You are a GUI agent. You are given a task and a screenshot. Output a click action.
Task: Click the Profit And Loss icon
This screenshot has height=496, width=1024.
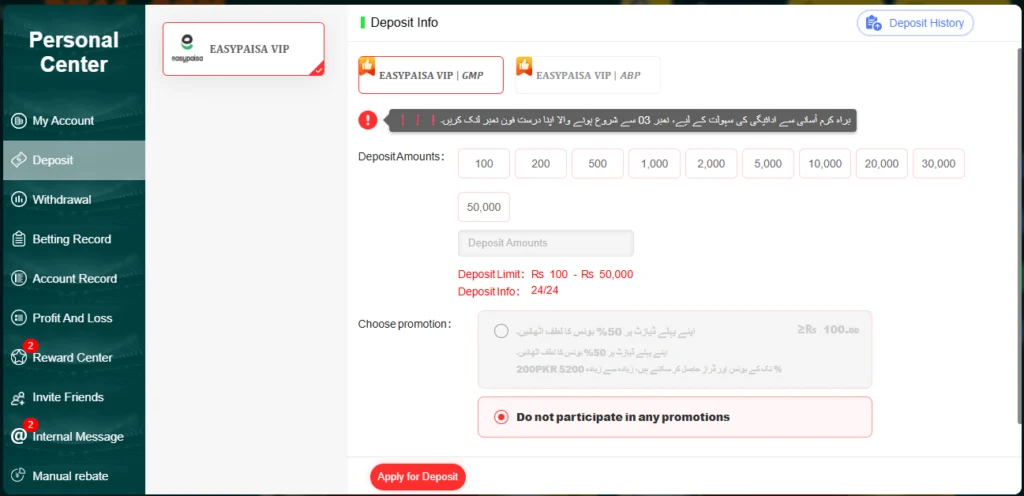point(18,318)
